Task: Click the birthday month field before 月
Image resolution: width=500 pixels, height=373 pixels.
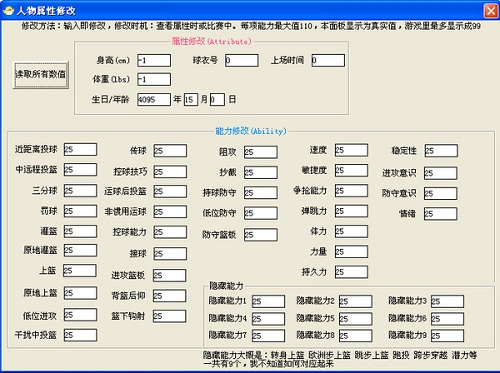Action: (x=191, y=99)
